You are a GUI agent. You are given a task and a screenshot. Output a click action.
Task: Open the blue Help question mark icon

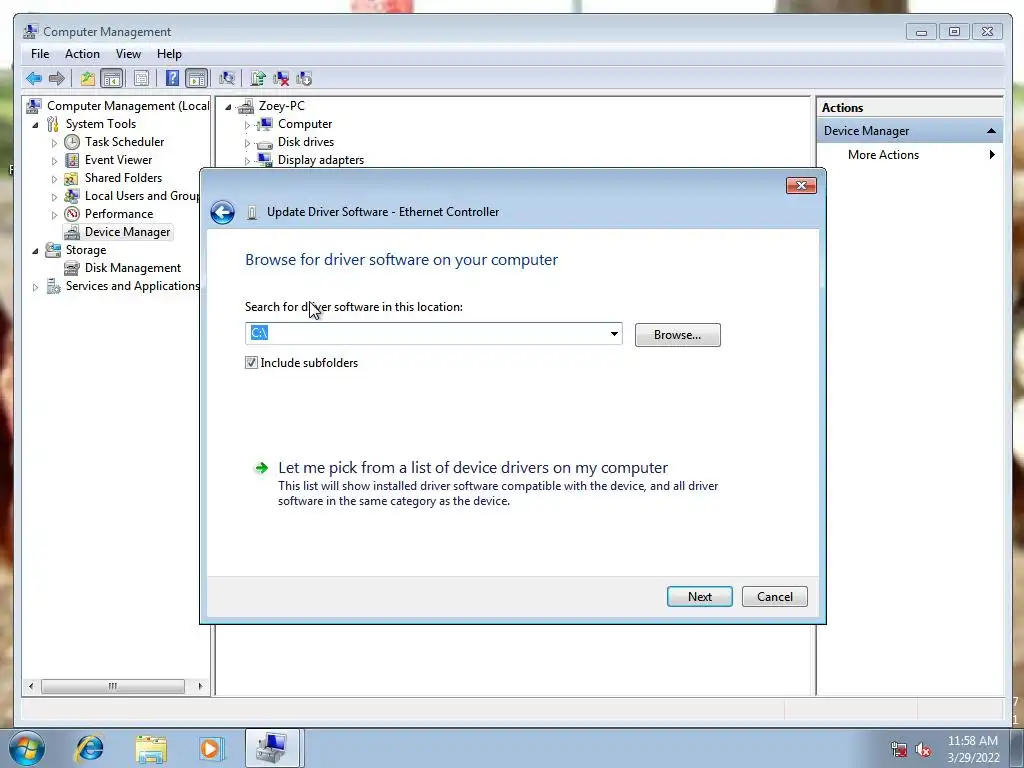(x=172, y=79)
